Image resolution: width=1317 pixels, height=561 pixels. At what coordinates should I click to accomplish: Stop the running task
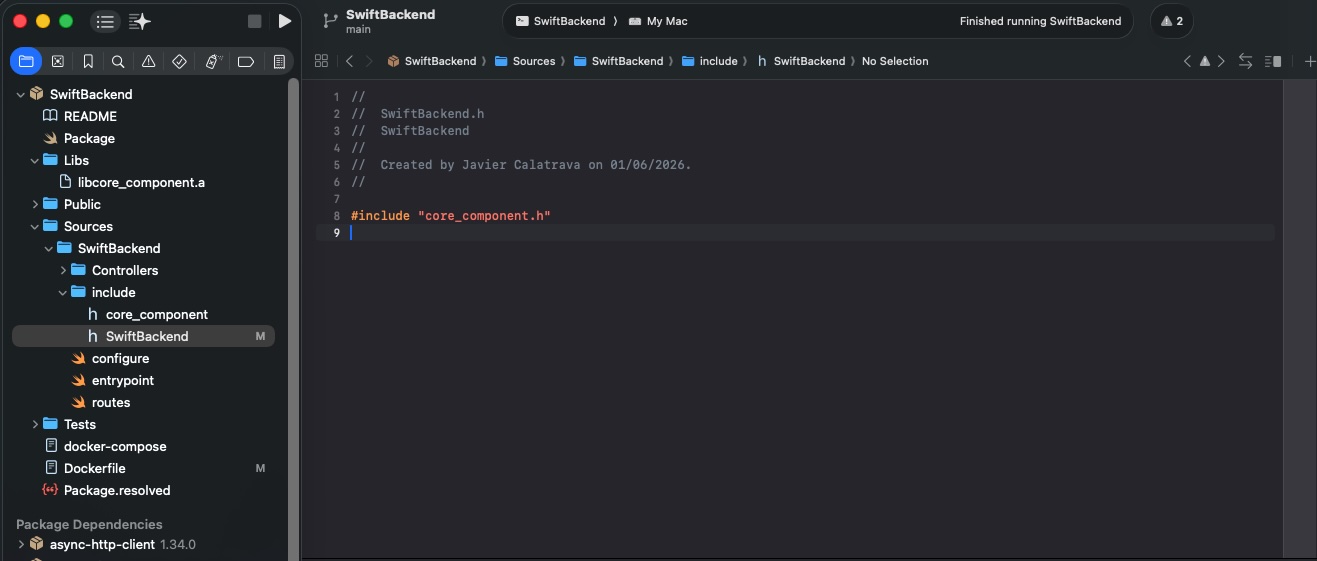[254, 21]
